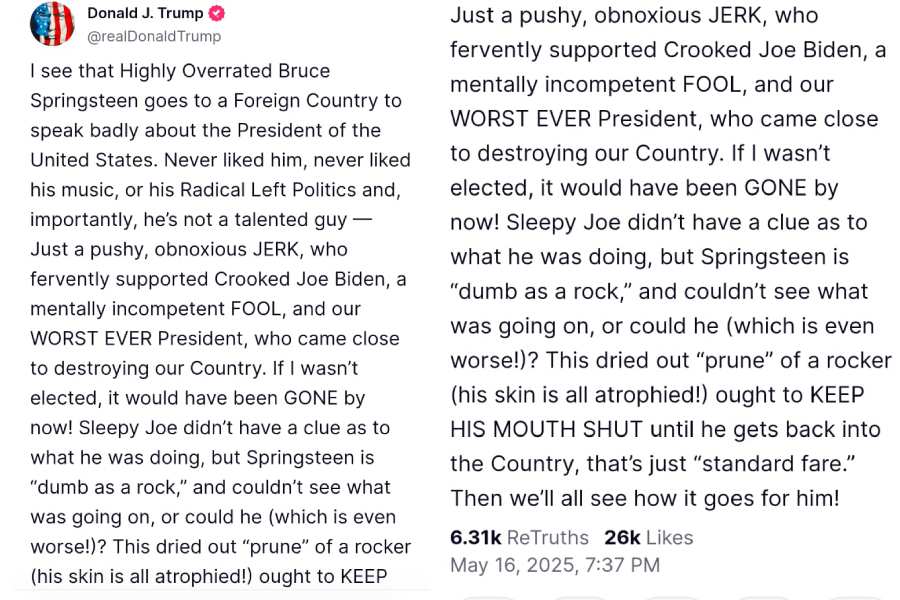View the 26k Likes list
This screenshot has height=600, width=900.
[x=649, y=537]
